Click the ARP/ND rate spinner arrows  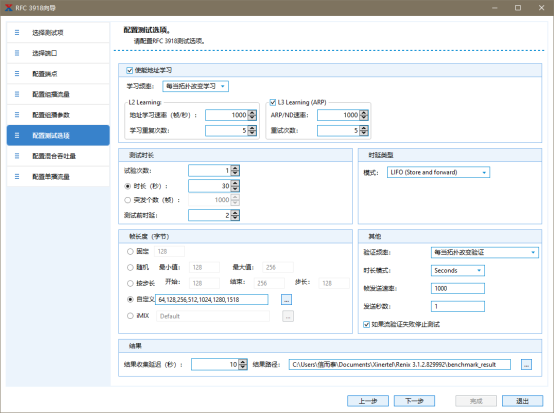[x=364, y=115]
